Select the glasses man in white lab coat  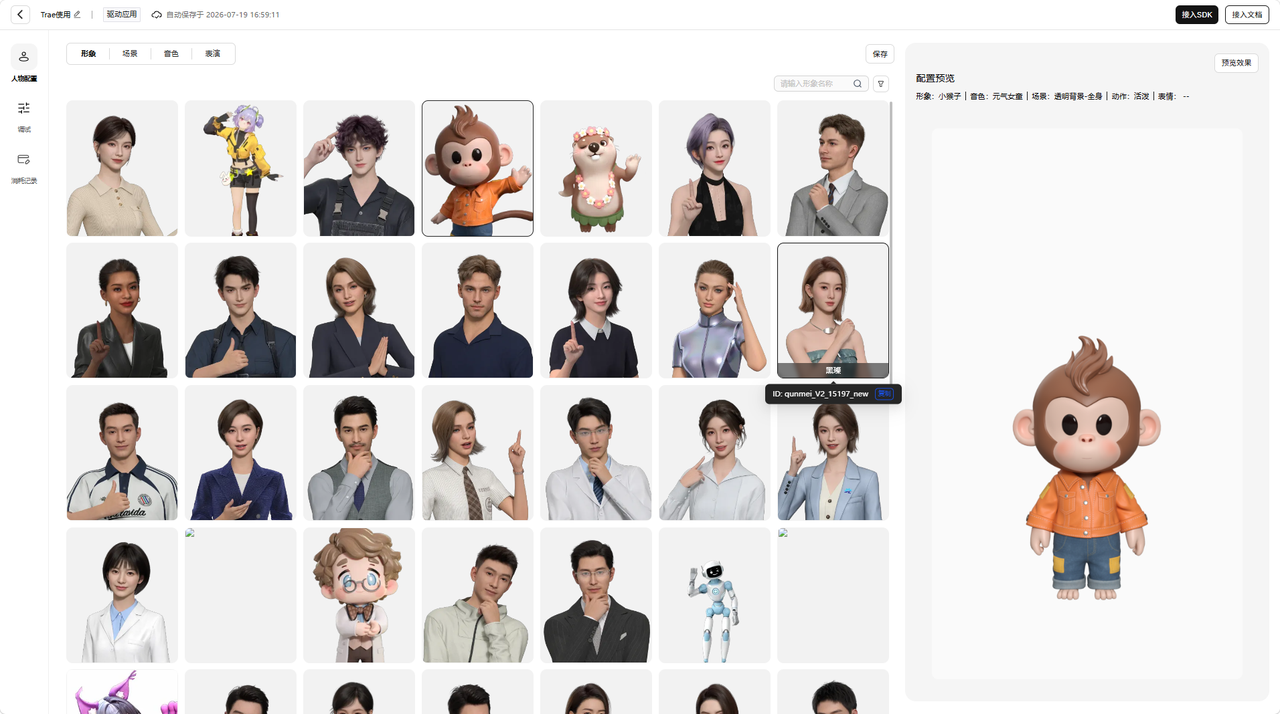pos(596,453)
